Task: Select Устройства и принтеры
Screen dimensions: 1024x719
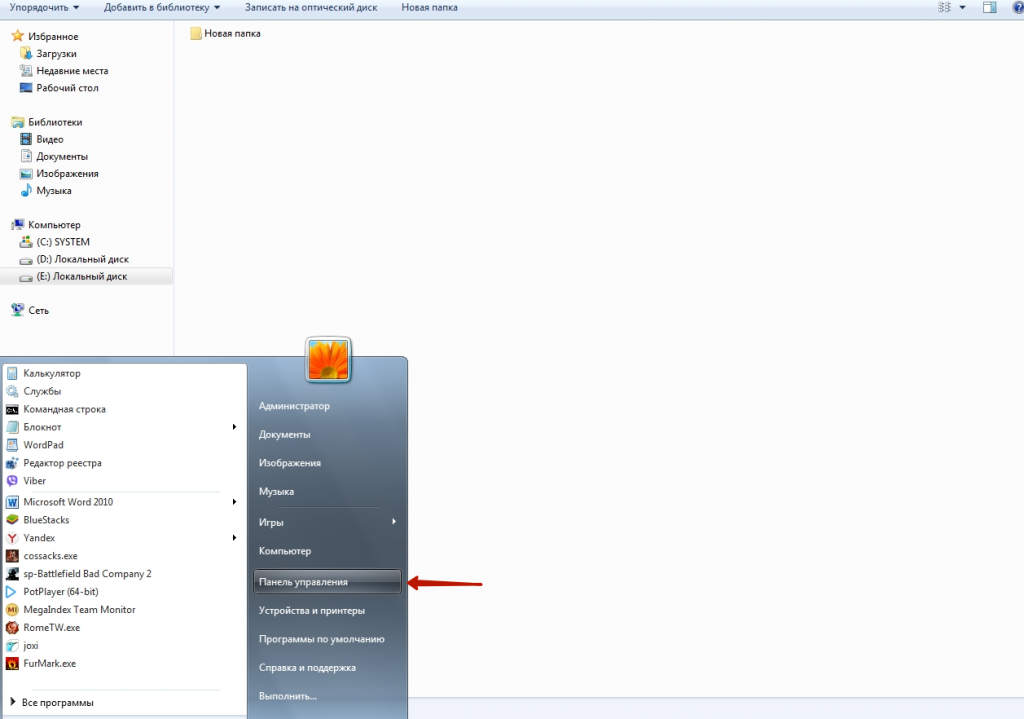Action: [x=311, y=610]
